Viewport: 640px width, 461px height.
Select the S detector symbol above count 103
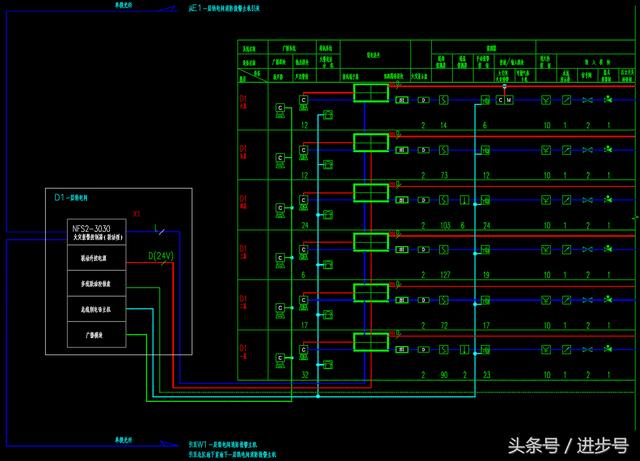[x=444, y=200]
